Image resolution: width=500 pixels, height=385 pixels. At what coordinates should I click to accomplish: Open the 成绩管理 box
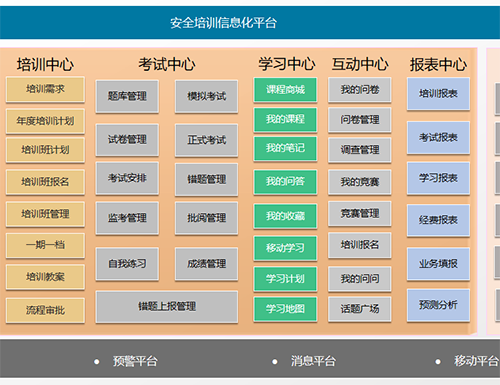207,264
